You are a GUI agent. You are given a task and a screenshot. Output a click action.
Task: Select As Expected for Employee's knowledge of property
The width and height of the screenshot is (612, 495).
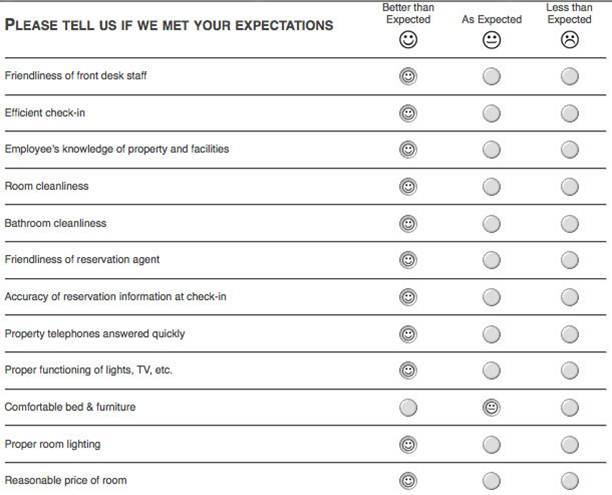491,150
